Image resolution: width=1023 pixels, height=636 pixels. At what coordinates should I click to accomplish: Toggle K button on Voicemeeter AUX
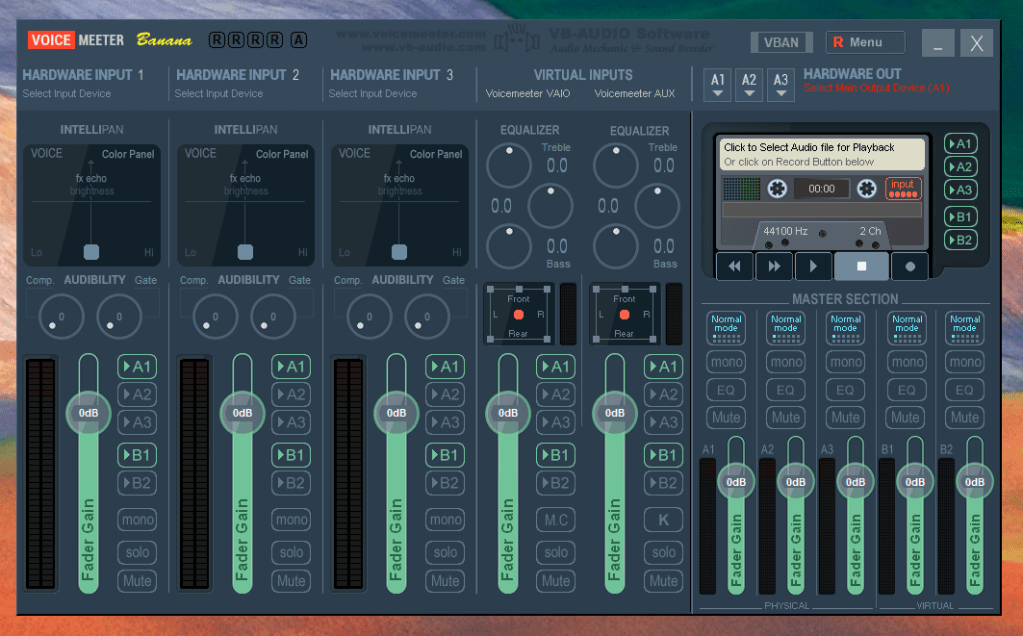(x=664, y=520)
